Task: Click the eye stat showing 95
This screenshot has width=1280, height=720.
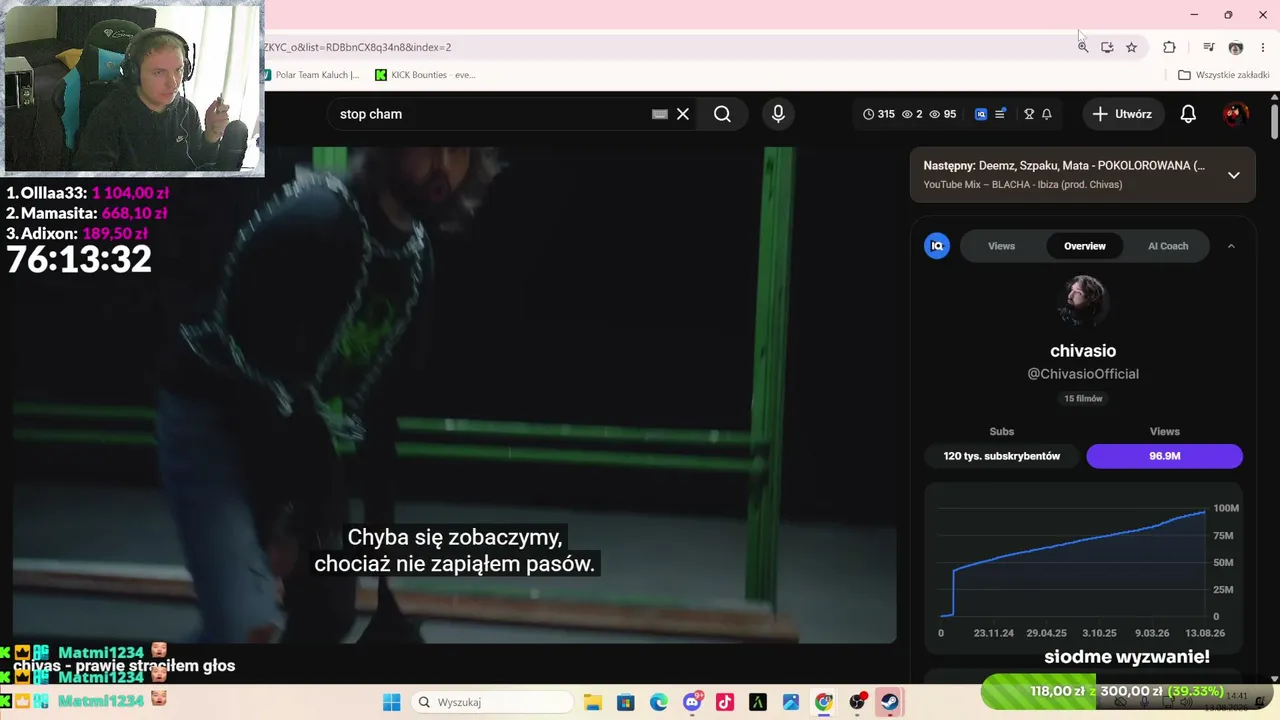Action: 942,114
